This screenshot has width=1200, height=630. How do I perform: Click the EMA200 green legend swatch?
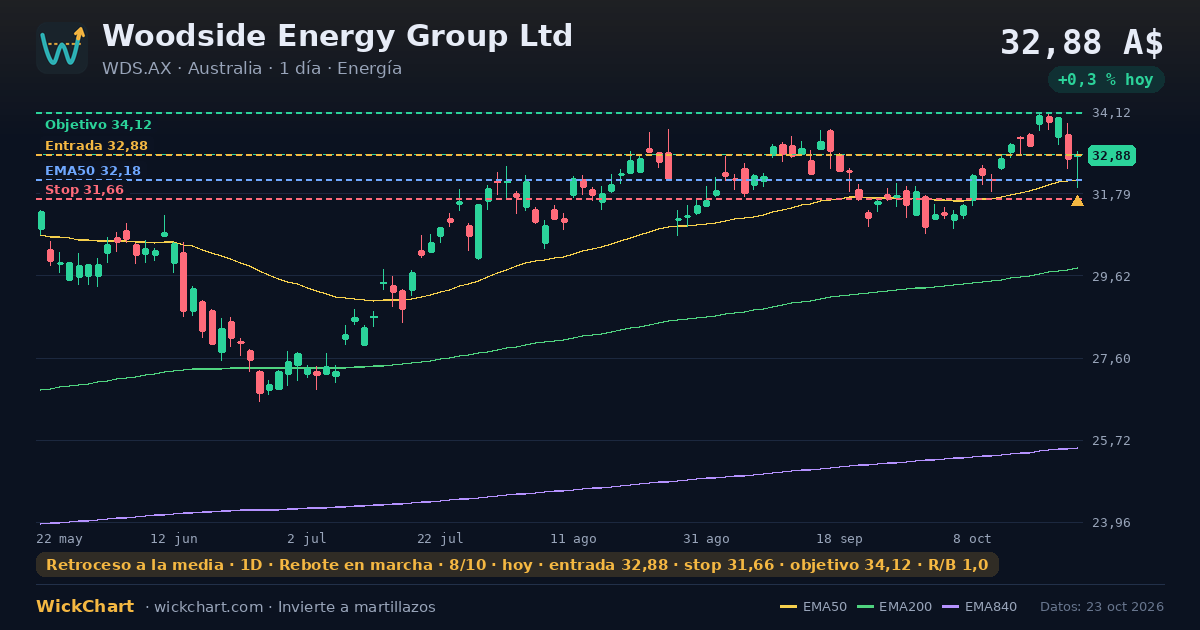click(x=865, y=607)
